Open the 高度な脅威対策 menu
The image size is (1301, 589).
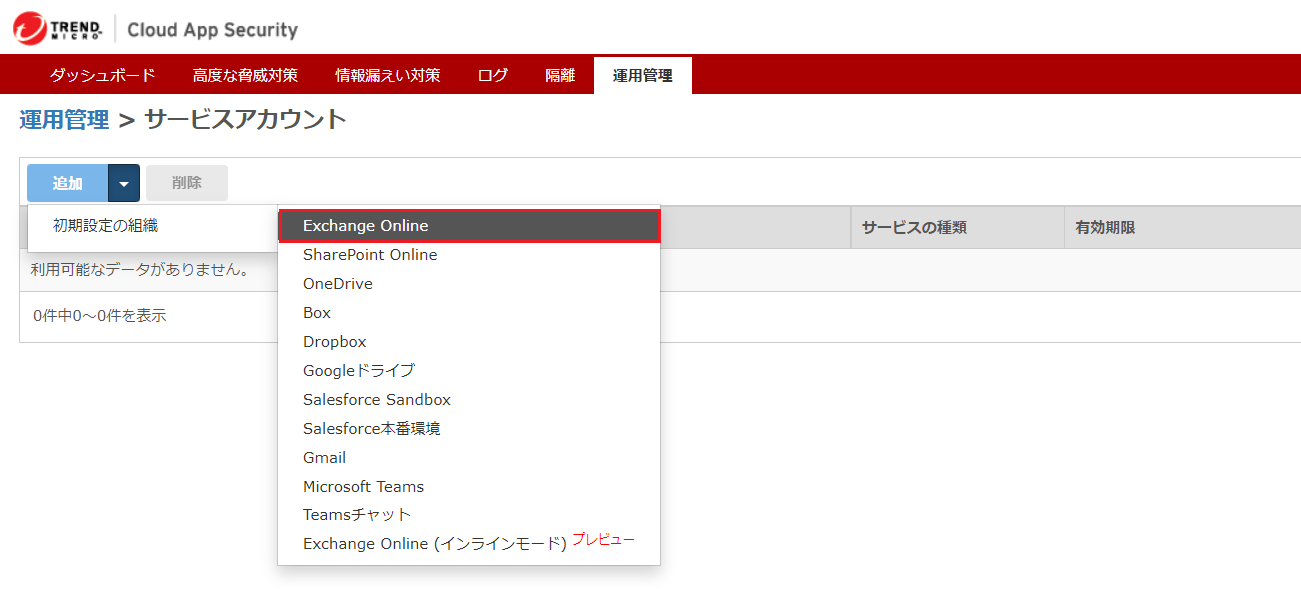245,75
